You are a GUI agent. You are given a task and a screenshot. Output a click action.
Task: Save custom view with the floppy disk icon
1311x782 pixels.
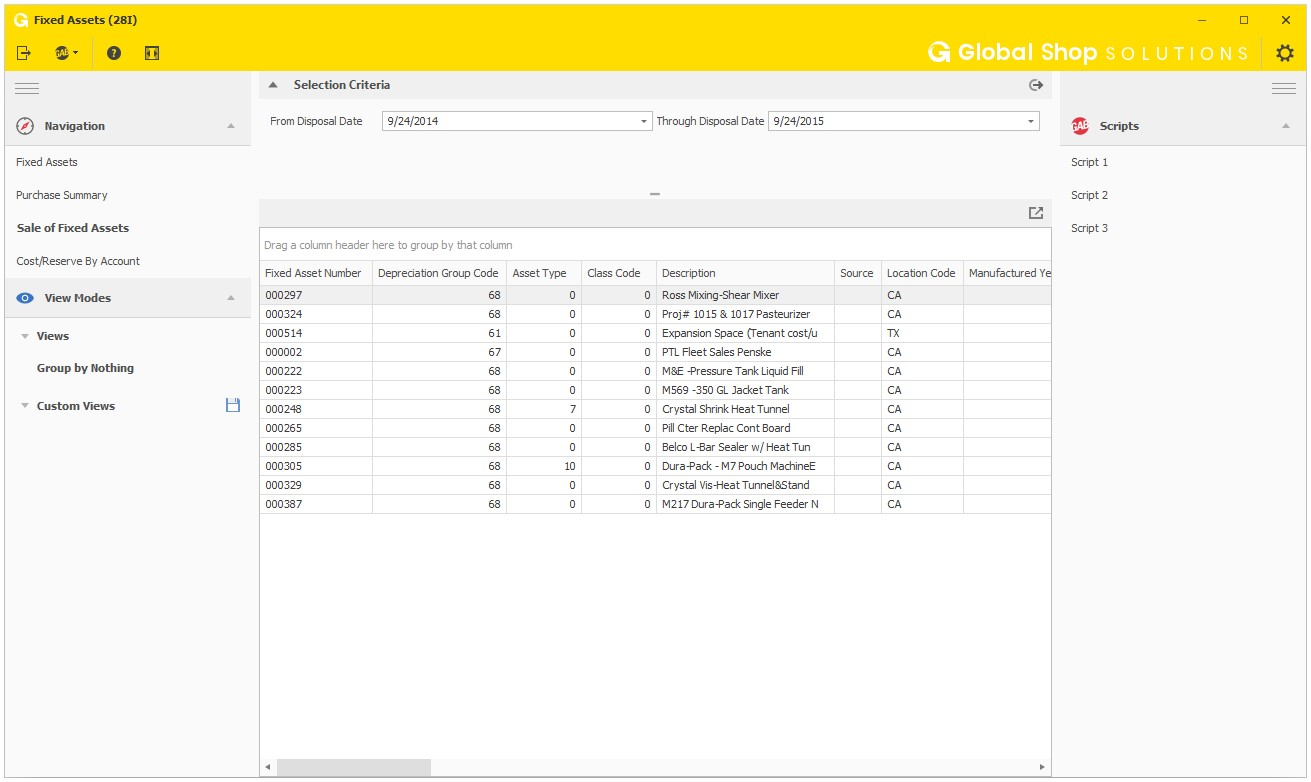(x=233, y=405)
